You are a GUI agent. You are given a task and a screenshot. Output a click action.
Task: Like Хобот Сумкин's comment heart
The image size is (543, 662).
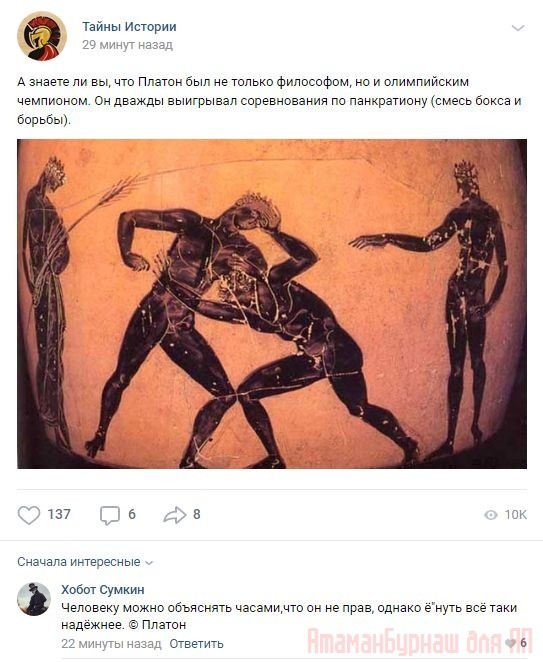(510, 643)
